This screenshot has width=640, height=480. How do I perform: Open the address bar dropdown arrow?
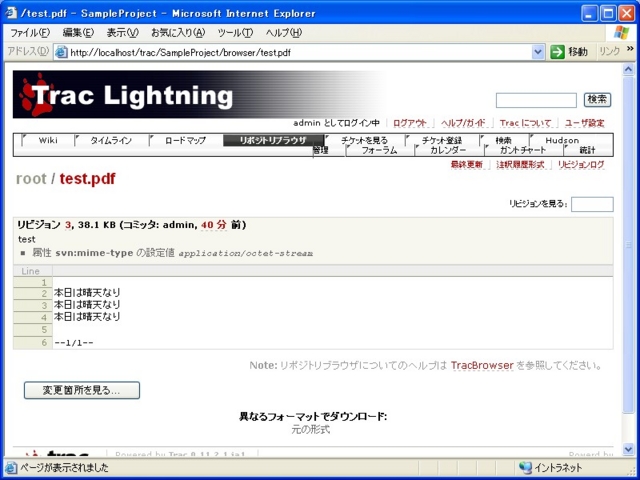pos(538,52)
